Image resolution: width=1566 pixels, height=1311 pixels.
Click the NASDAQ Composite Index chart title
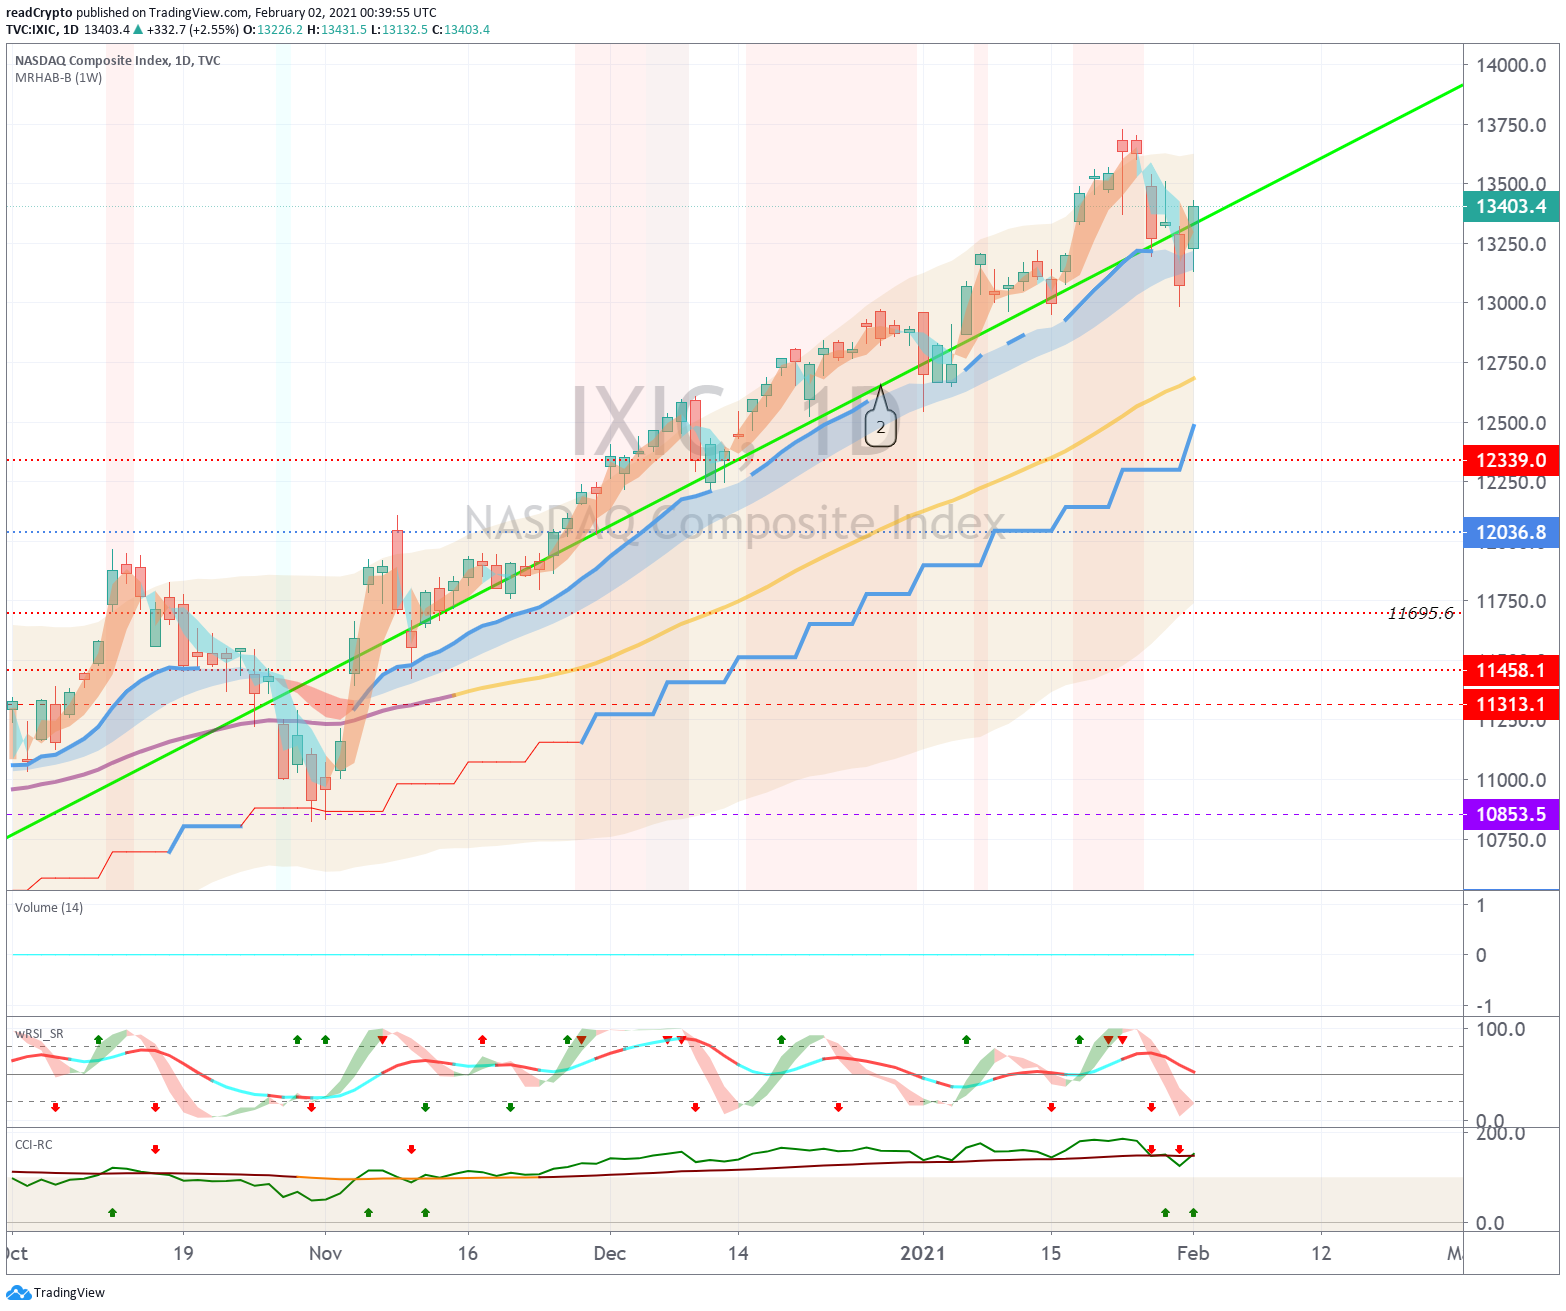coord(117,61)
